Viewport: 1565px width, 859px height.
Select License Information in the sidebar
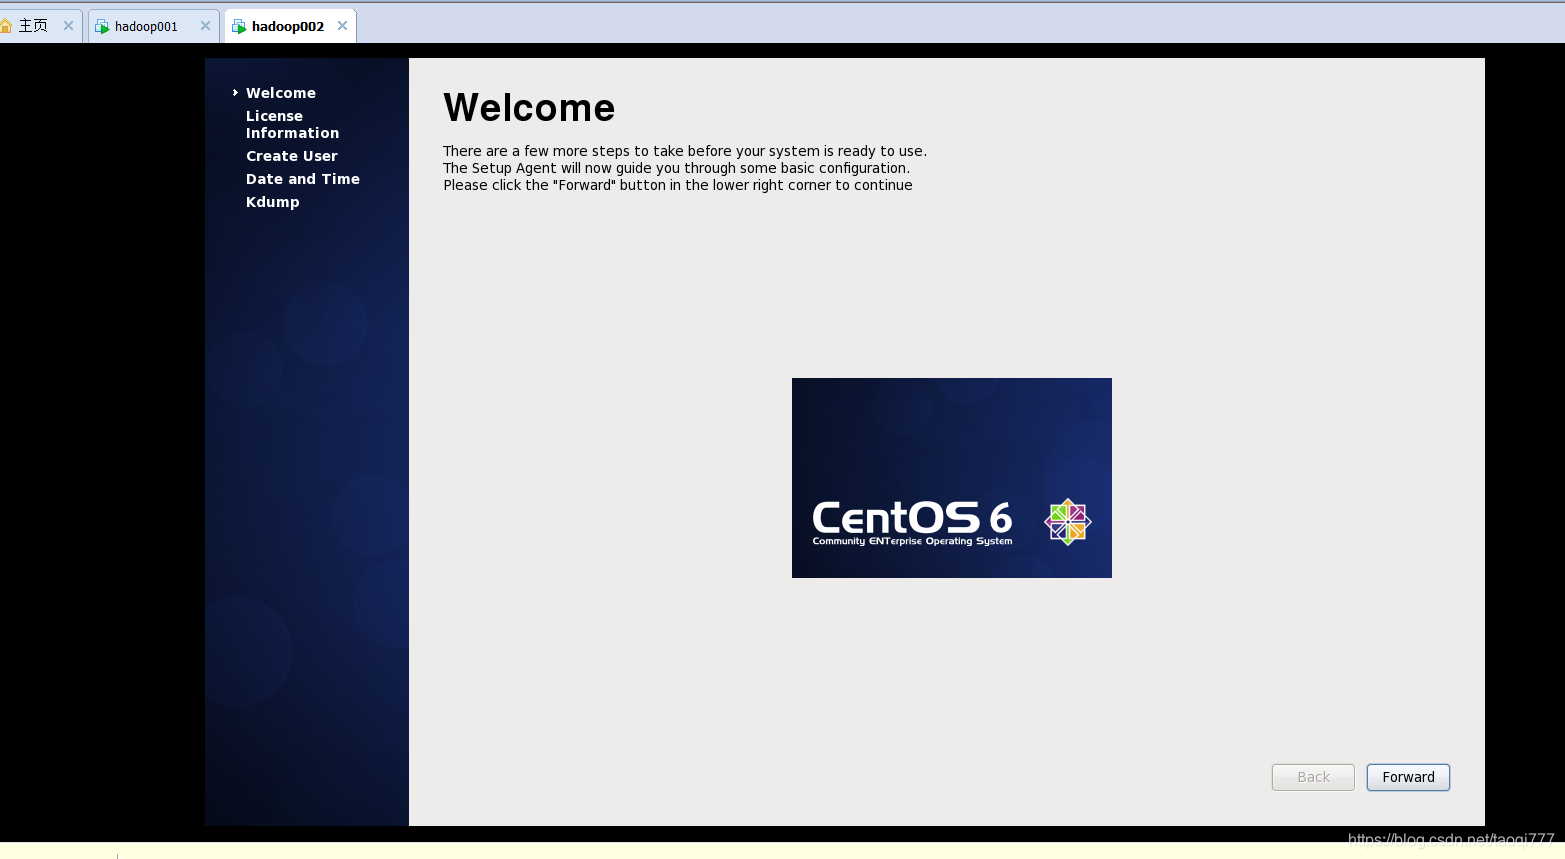pos(292,124)
